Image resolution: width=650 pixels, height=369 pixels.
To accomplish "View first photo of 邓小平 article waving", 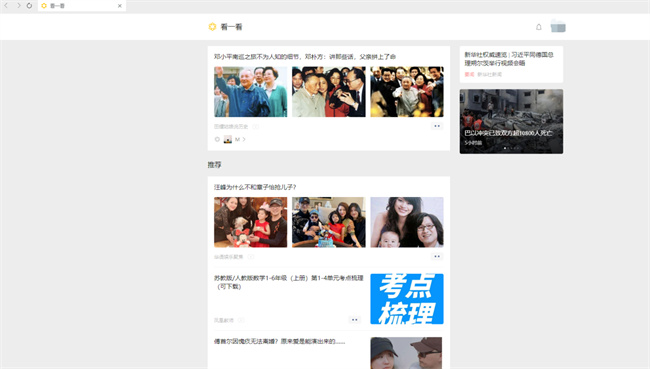I will pos(250,92).
